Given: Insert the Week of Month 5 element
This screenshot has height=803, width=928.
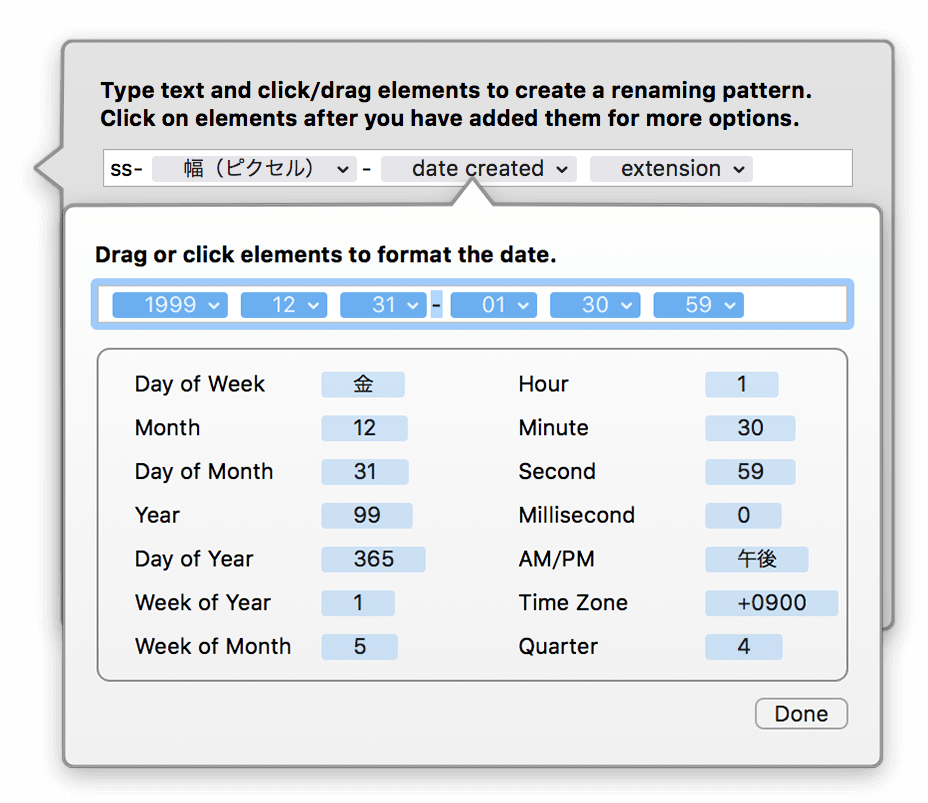Looking at the screenshot, I should 359,647.
